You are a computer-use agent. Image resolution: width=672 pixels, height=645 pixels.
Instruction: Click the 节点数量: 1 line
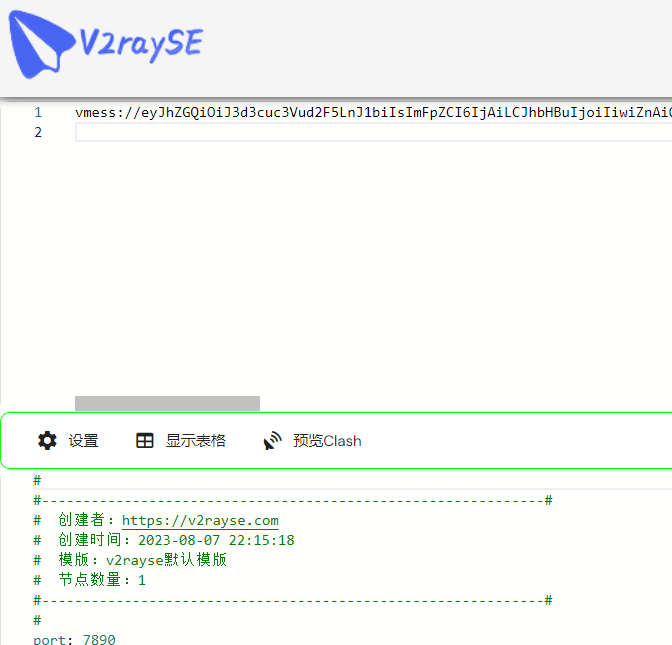tap(102, 580)
